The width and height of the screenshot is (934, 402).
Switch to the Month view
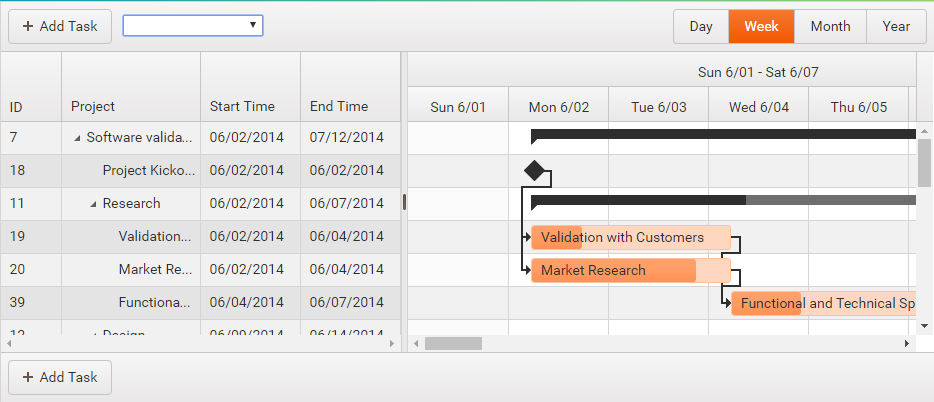[x=830, y=27]
